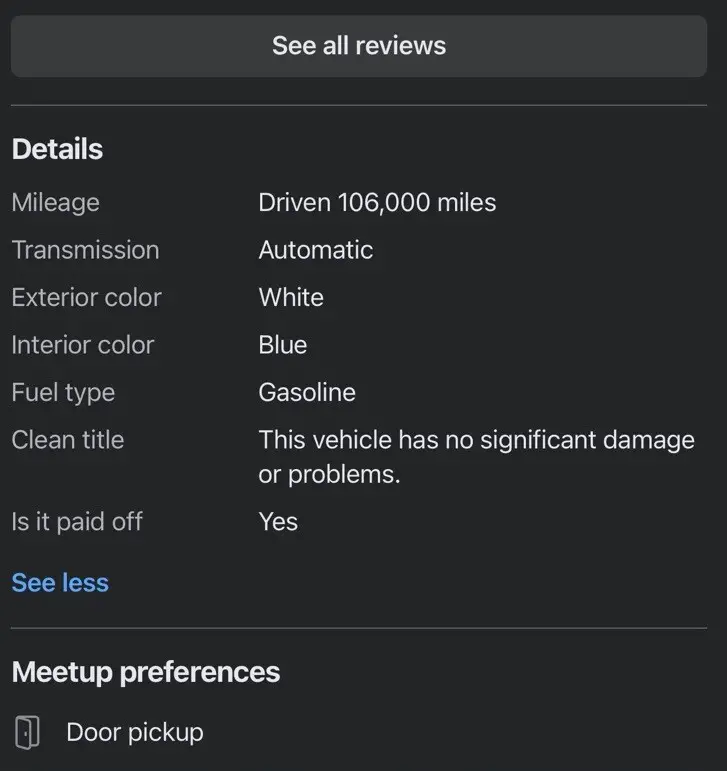727x771 pixels.
Task: Click the Fuel type label
Action: tap(63, 393)
